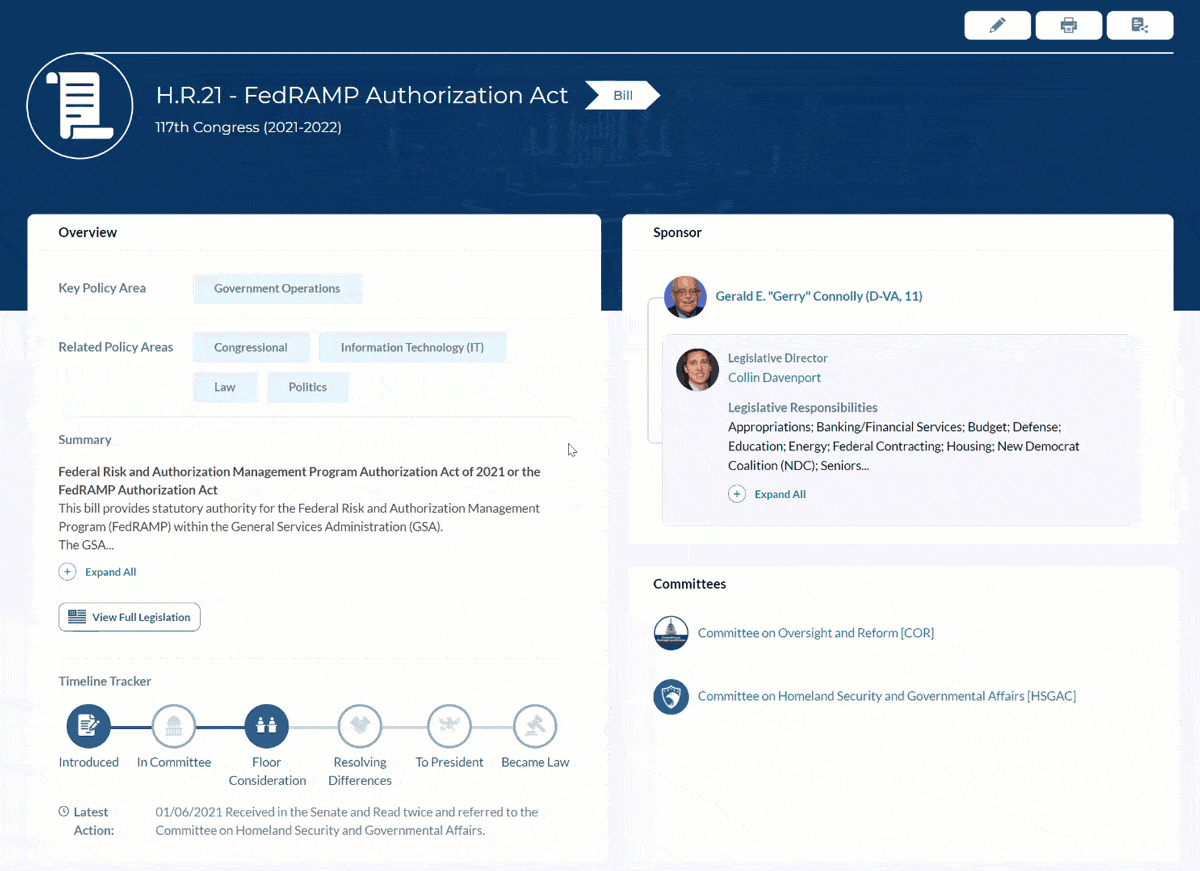Screen dimensions: 1200x871
Task: Click the Sponsor panel heading
Action: [x=677, y=232]
